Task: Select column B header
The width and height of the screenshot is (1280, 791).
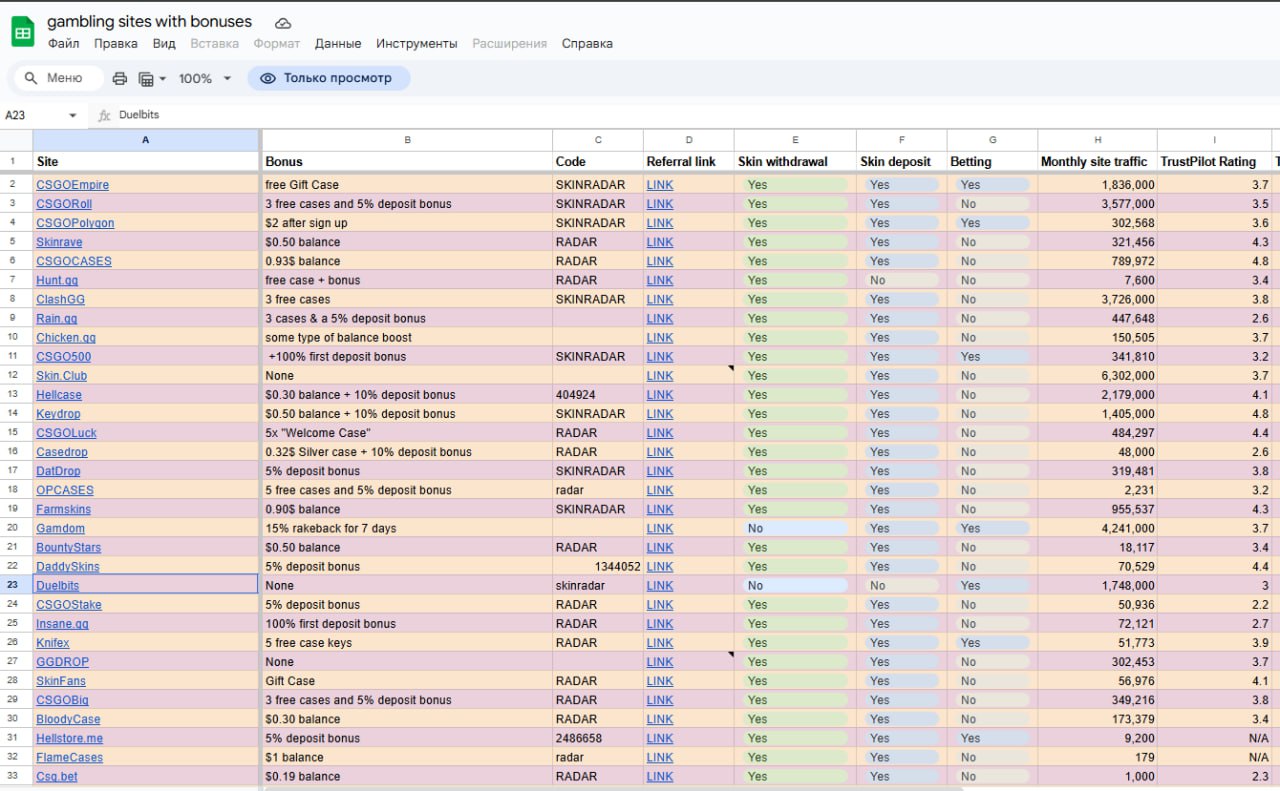Action: pos(407,140)
